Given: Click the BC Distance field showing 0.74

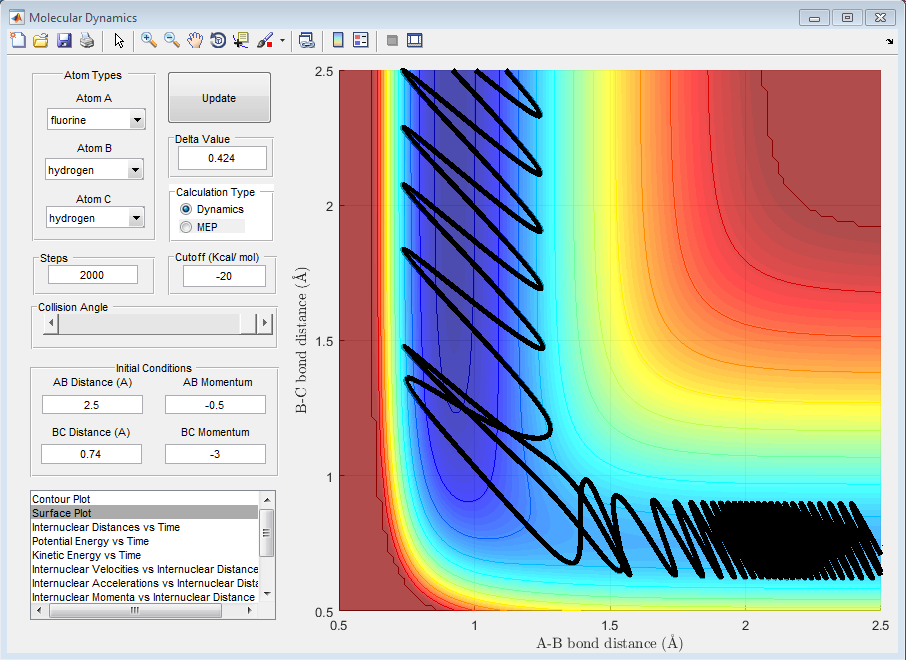Looking at the screenshot, I should coord(91,454).
